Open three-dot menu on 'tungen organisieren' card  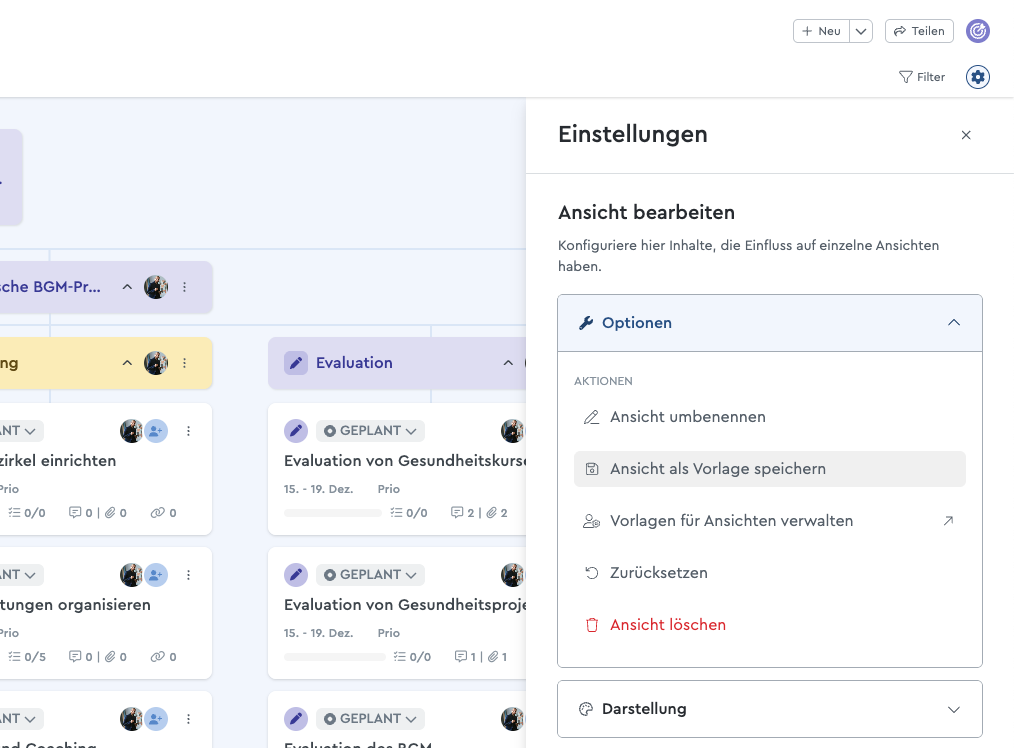pos(188,575)
